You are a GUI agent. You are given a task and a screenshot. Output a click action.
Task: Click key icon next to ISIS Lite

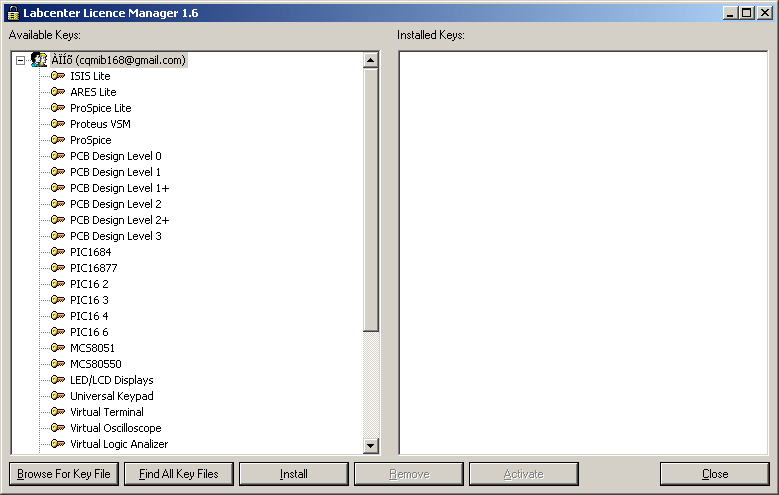[58, 76]
